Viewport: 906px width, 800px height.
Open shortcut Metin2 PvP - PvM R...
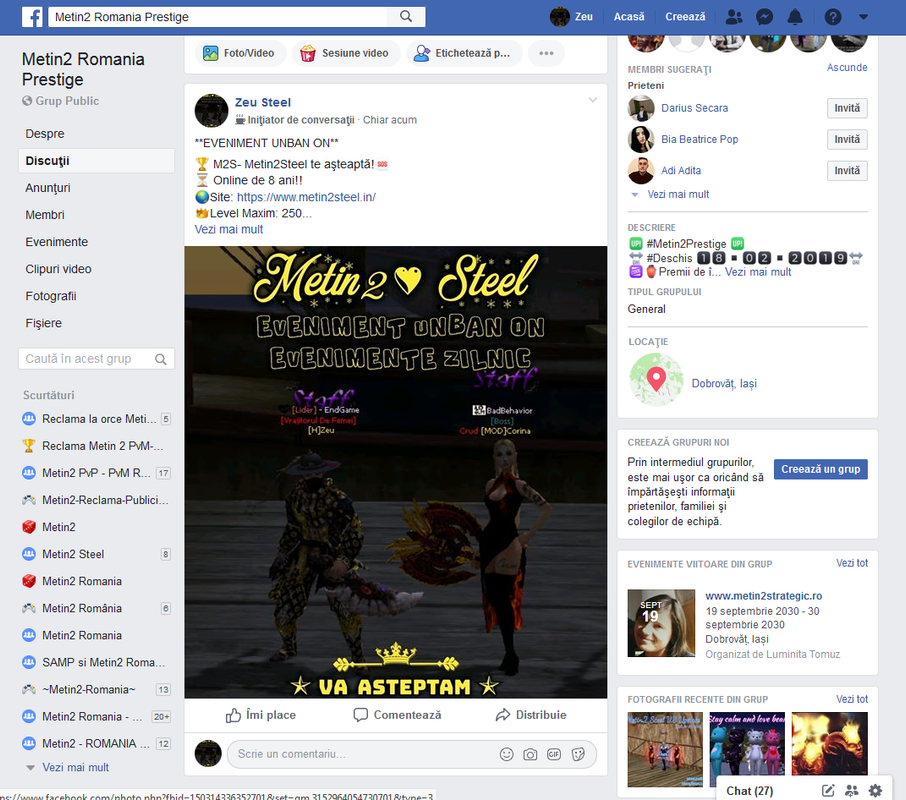(x=96, y=473)
